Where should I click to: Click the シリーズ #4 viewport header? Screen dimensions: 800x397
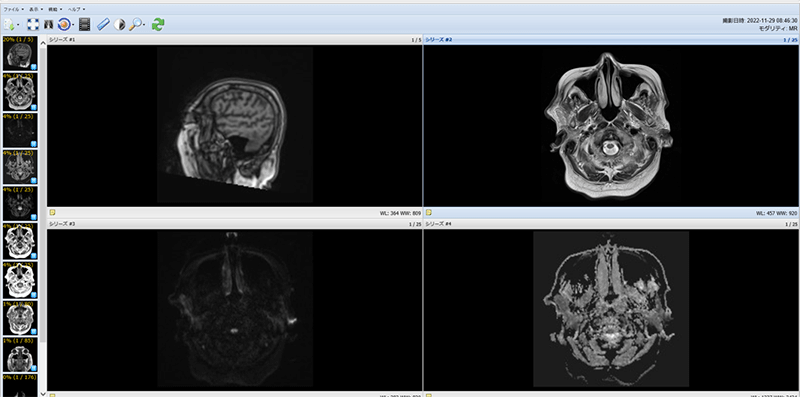coord(611,224)
